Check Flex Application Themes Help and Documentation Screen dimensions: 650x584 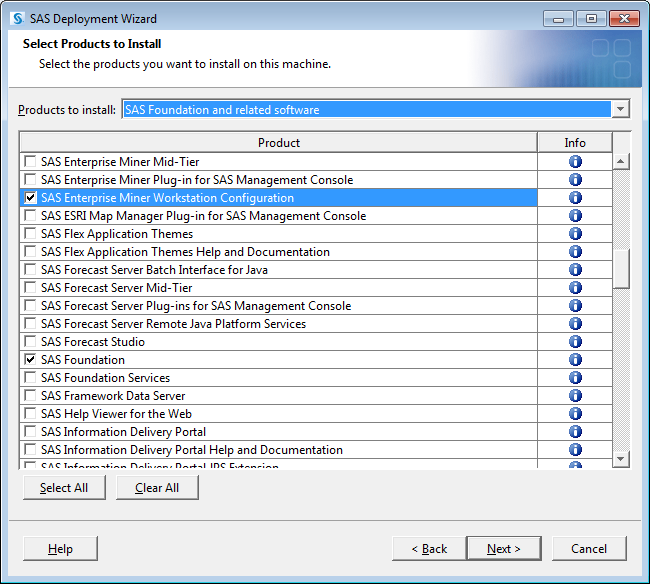point(30,251)
